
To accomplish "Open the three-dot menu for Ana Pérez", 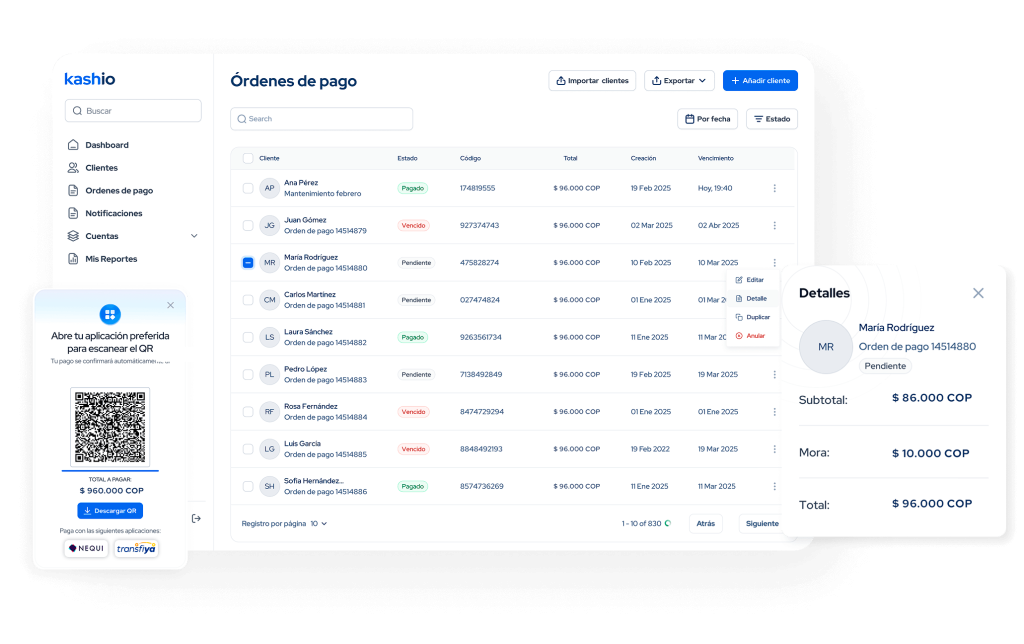I will click(774, 188).
